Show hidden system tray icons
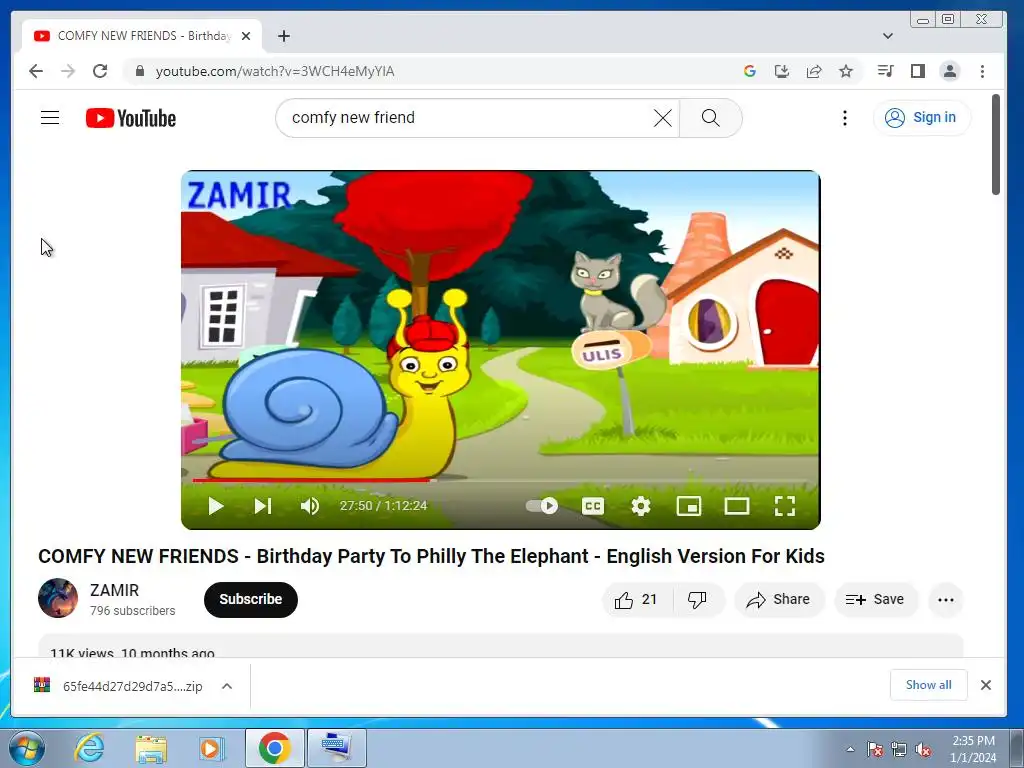 850,749
